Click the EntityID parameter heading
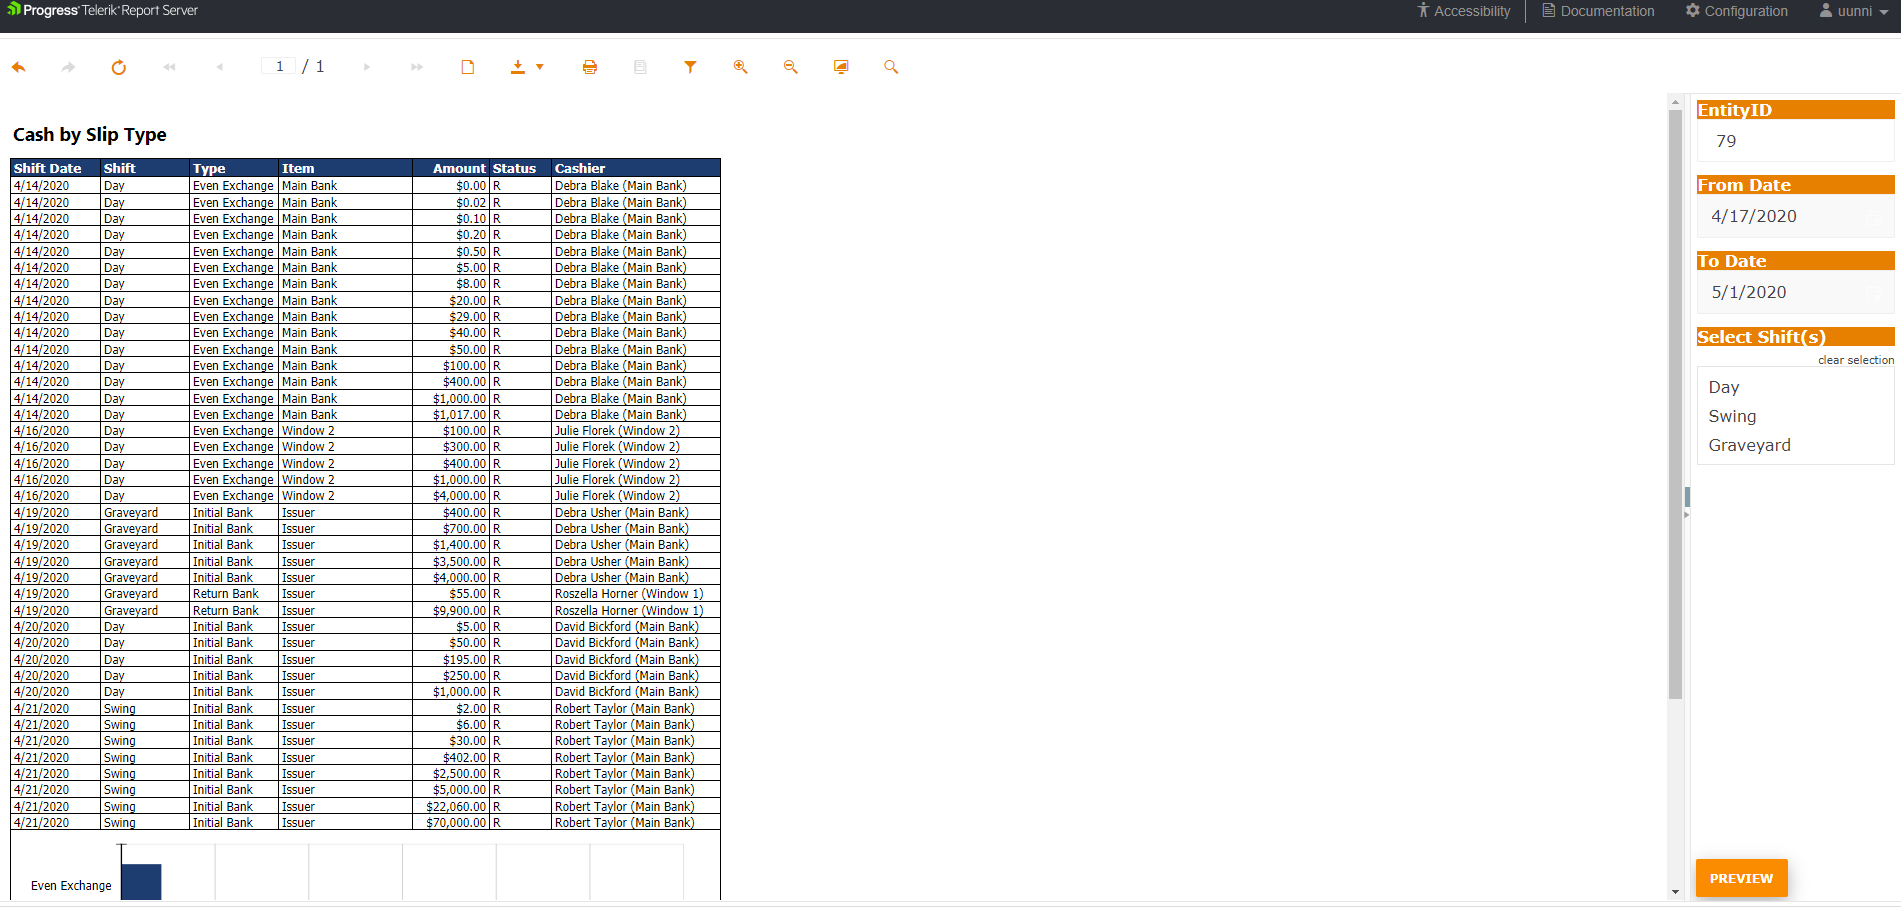Screen dimensions: 1901x913 click(1795, 110)
